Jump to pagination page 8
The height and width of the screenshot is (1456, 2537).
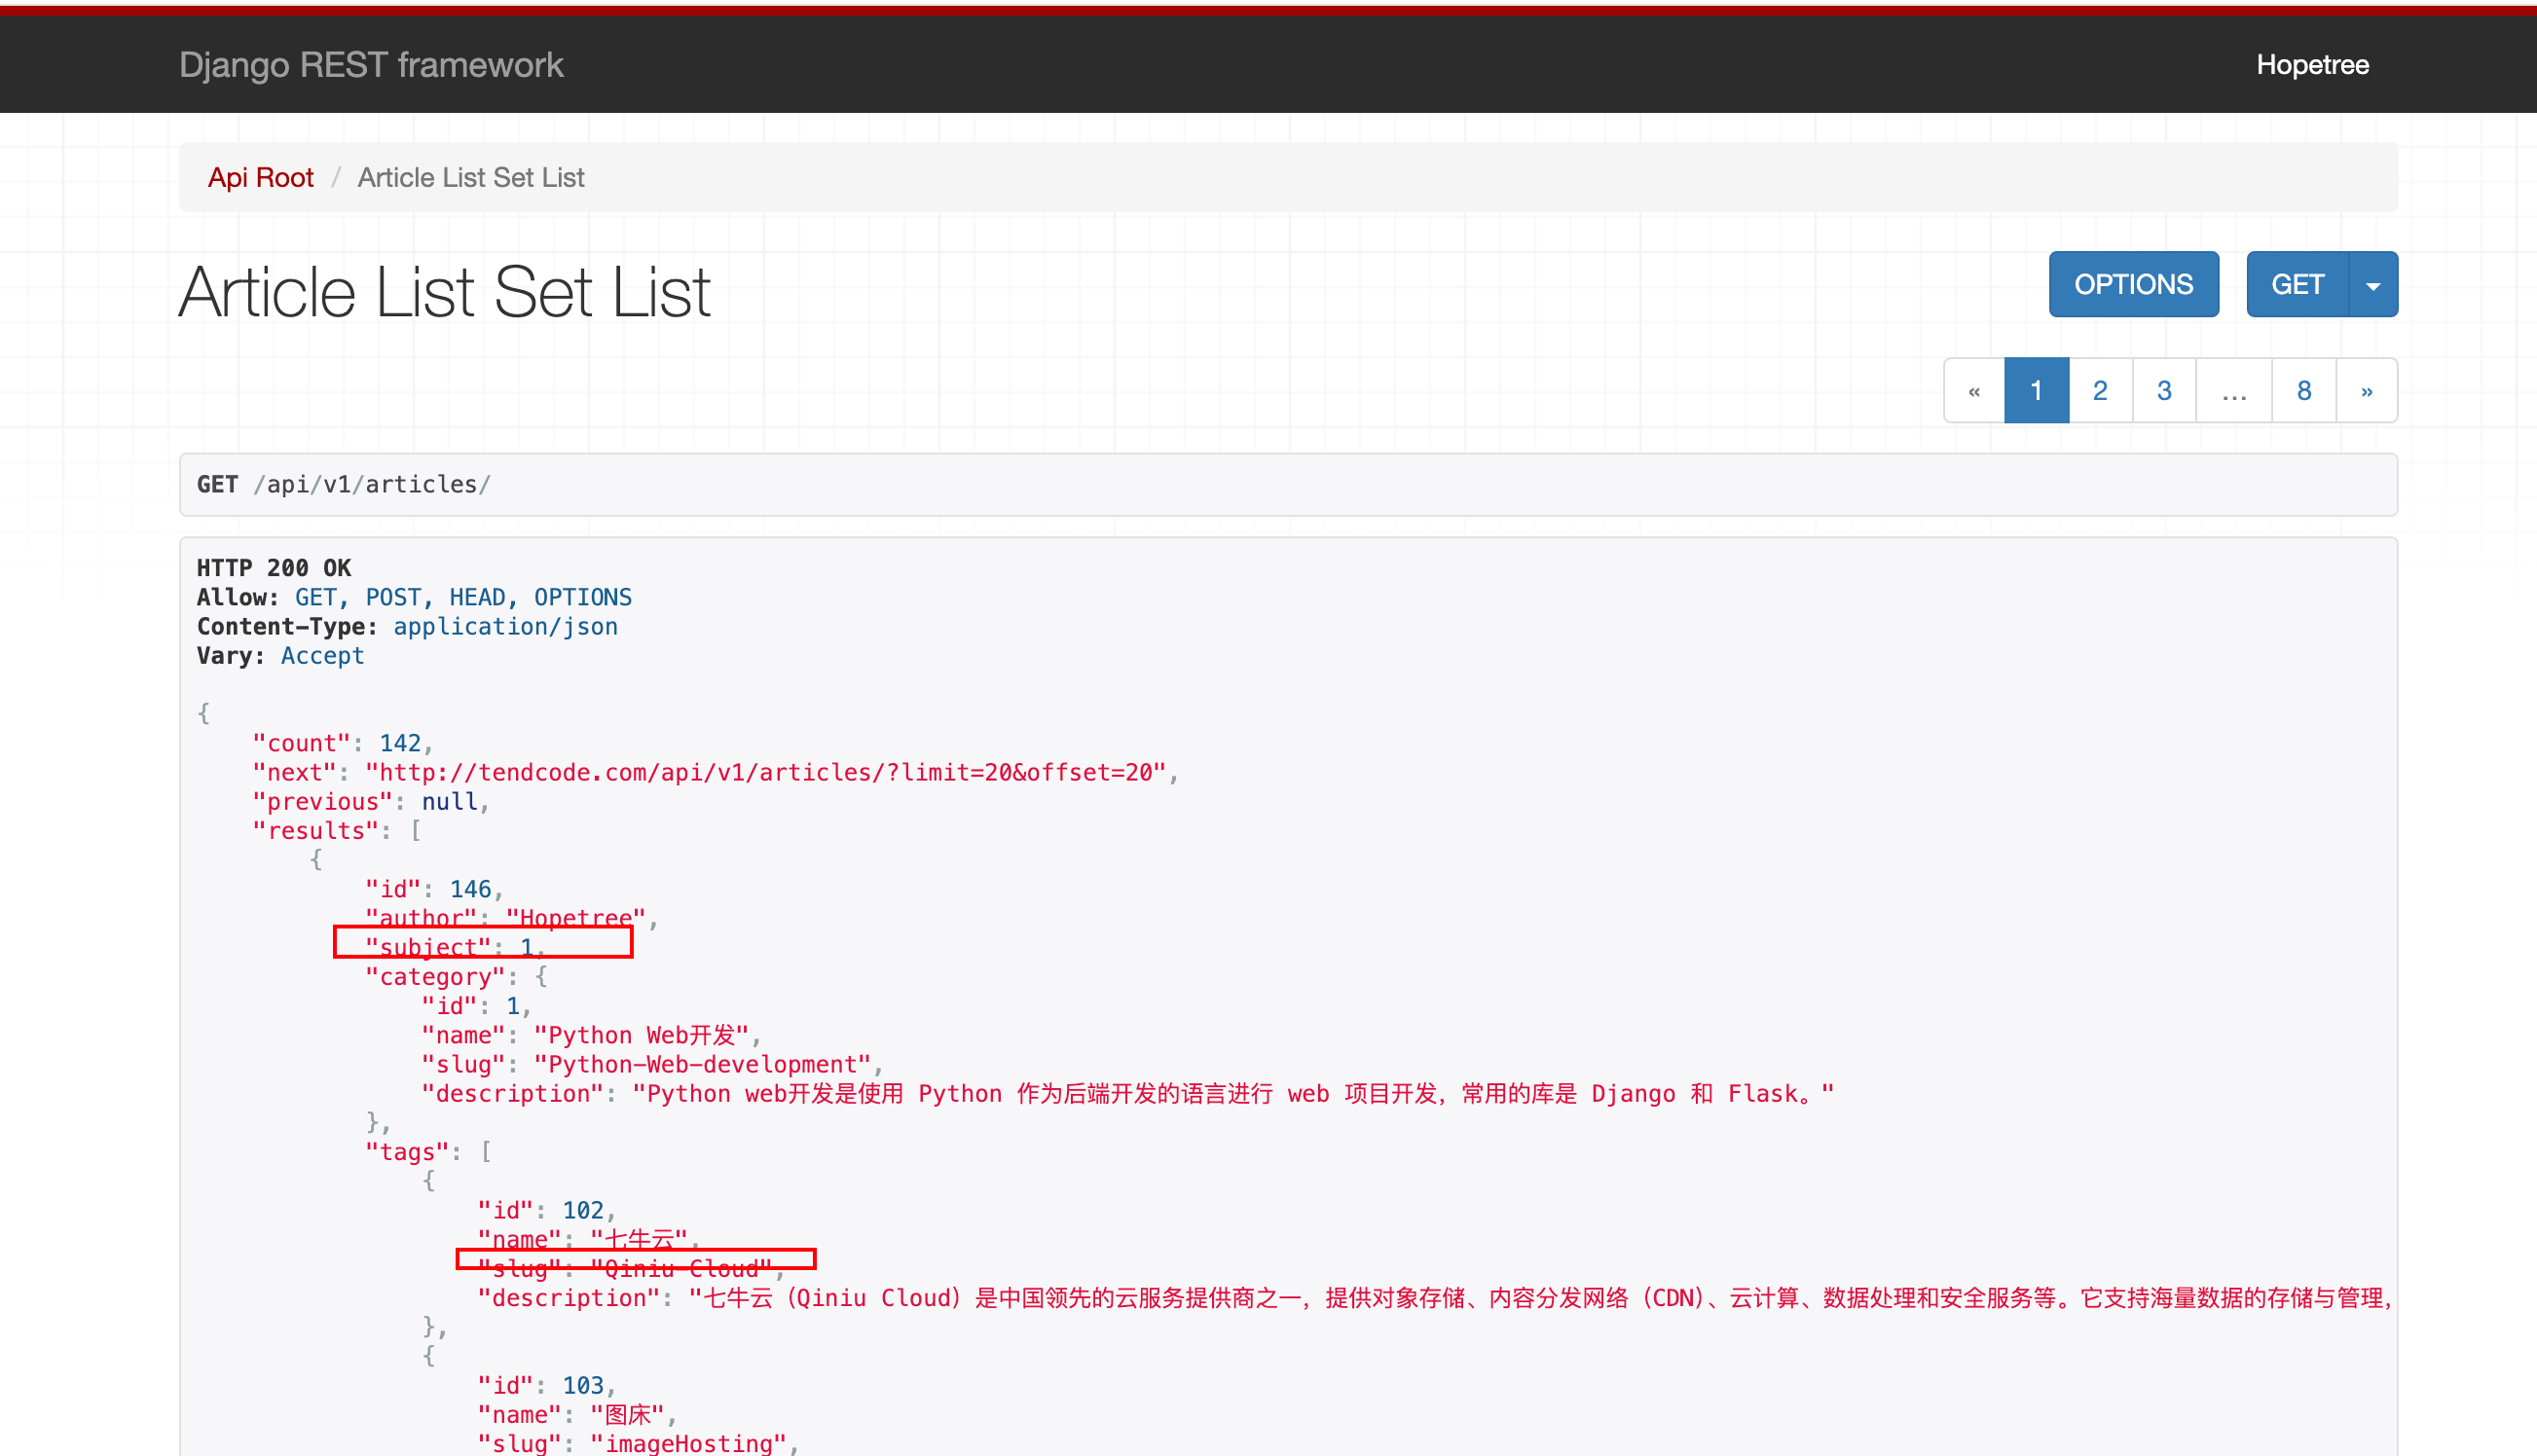2304,390
